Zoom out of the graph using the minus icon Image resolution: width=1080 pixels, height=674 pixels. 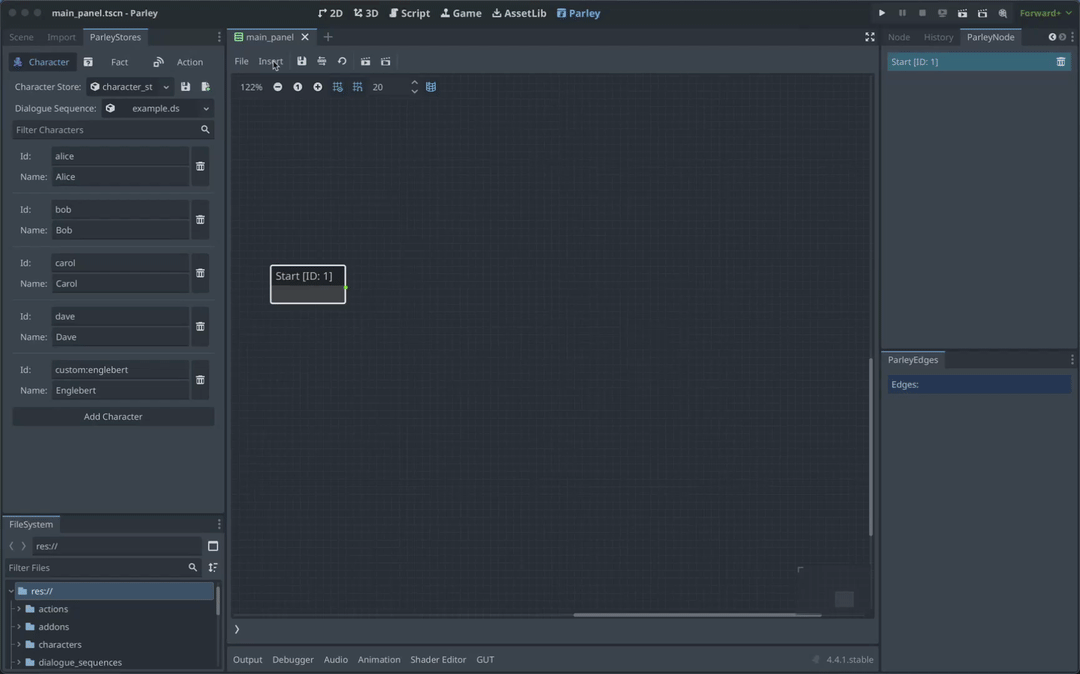click(277, 87)
